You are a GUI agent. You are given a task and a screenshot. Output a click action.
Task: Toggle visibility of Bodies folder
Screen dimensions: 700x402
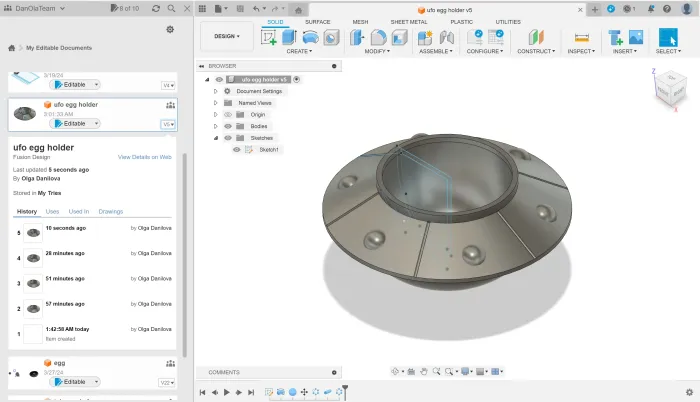[228, 126]
